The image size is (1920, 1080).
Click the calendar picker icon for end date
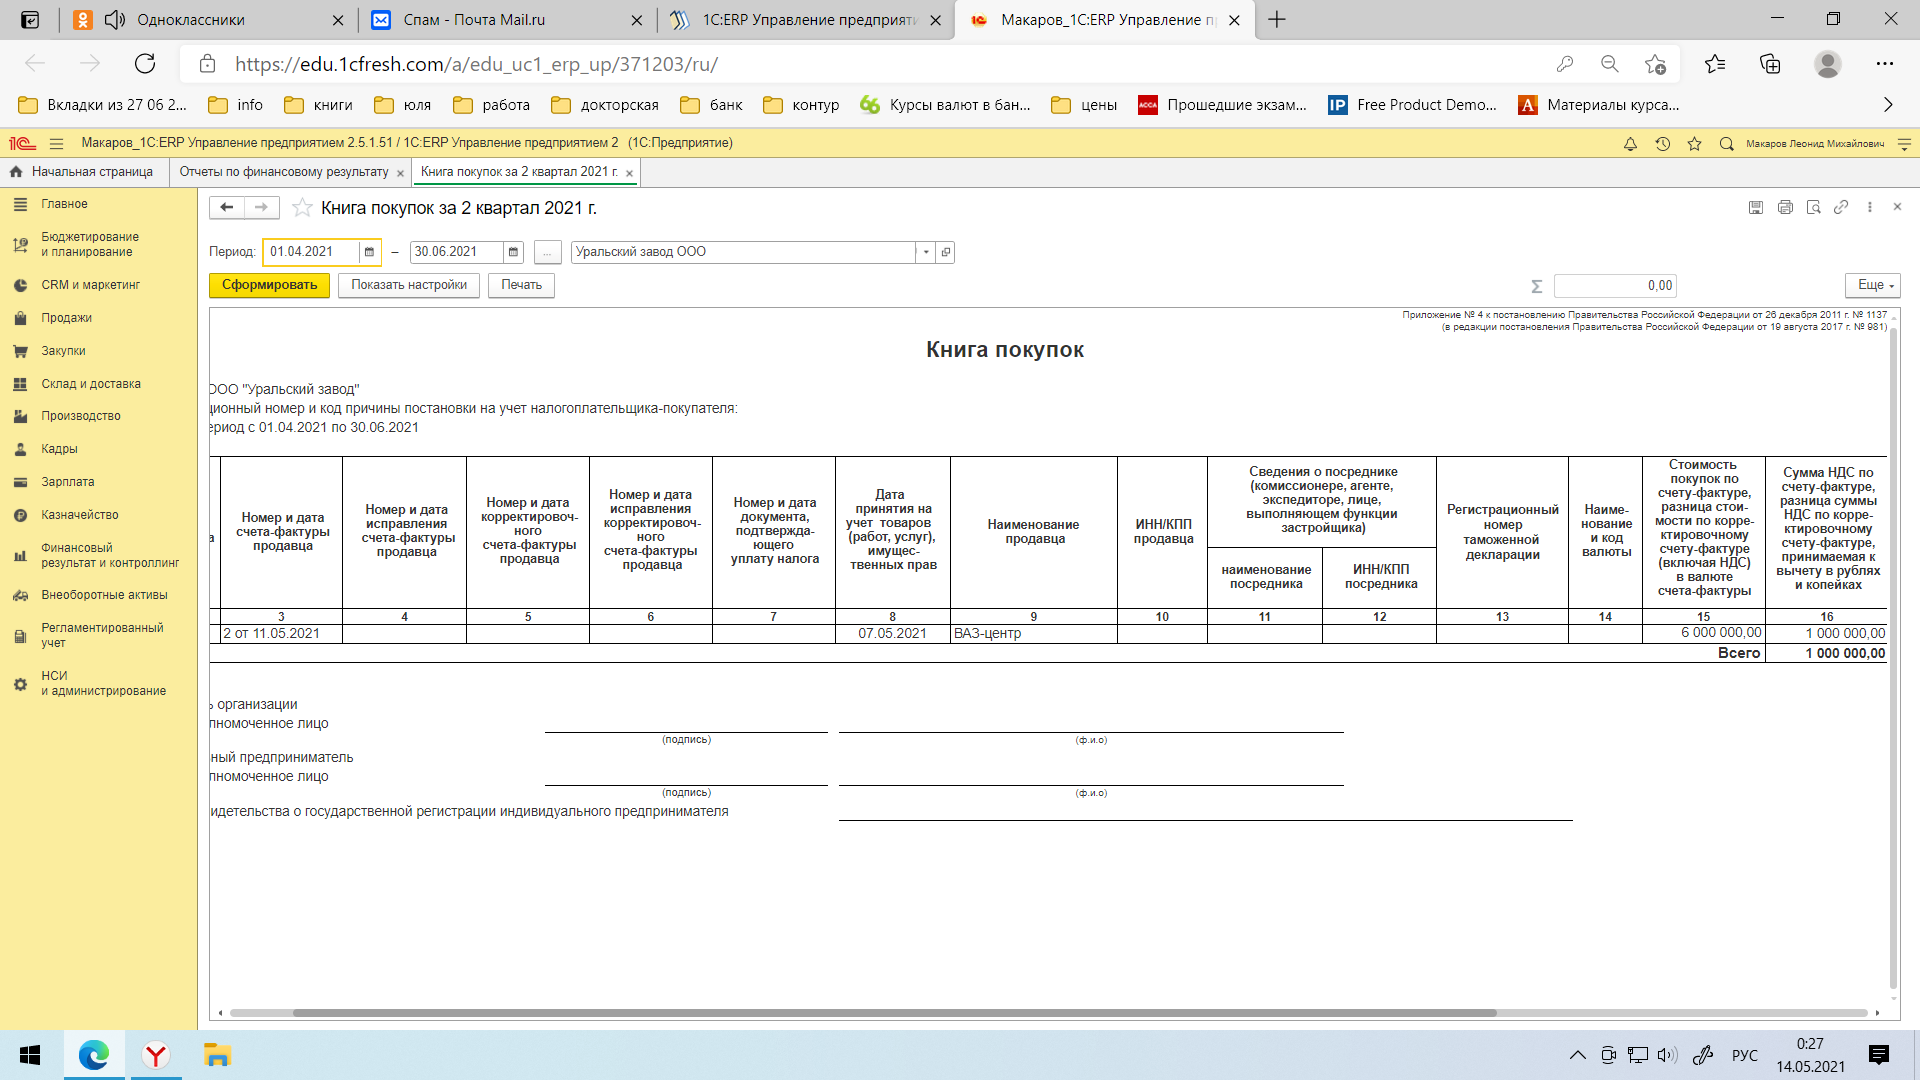(x=513, y=251)
